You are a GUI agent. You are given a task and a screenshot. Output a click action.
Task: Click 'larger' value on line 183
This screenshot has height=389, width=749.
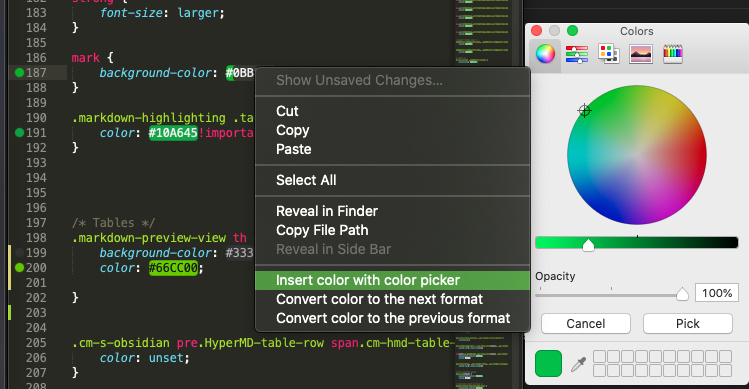pyautogui.click(x=198, y=13)
